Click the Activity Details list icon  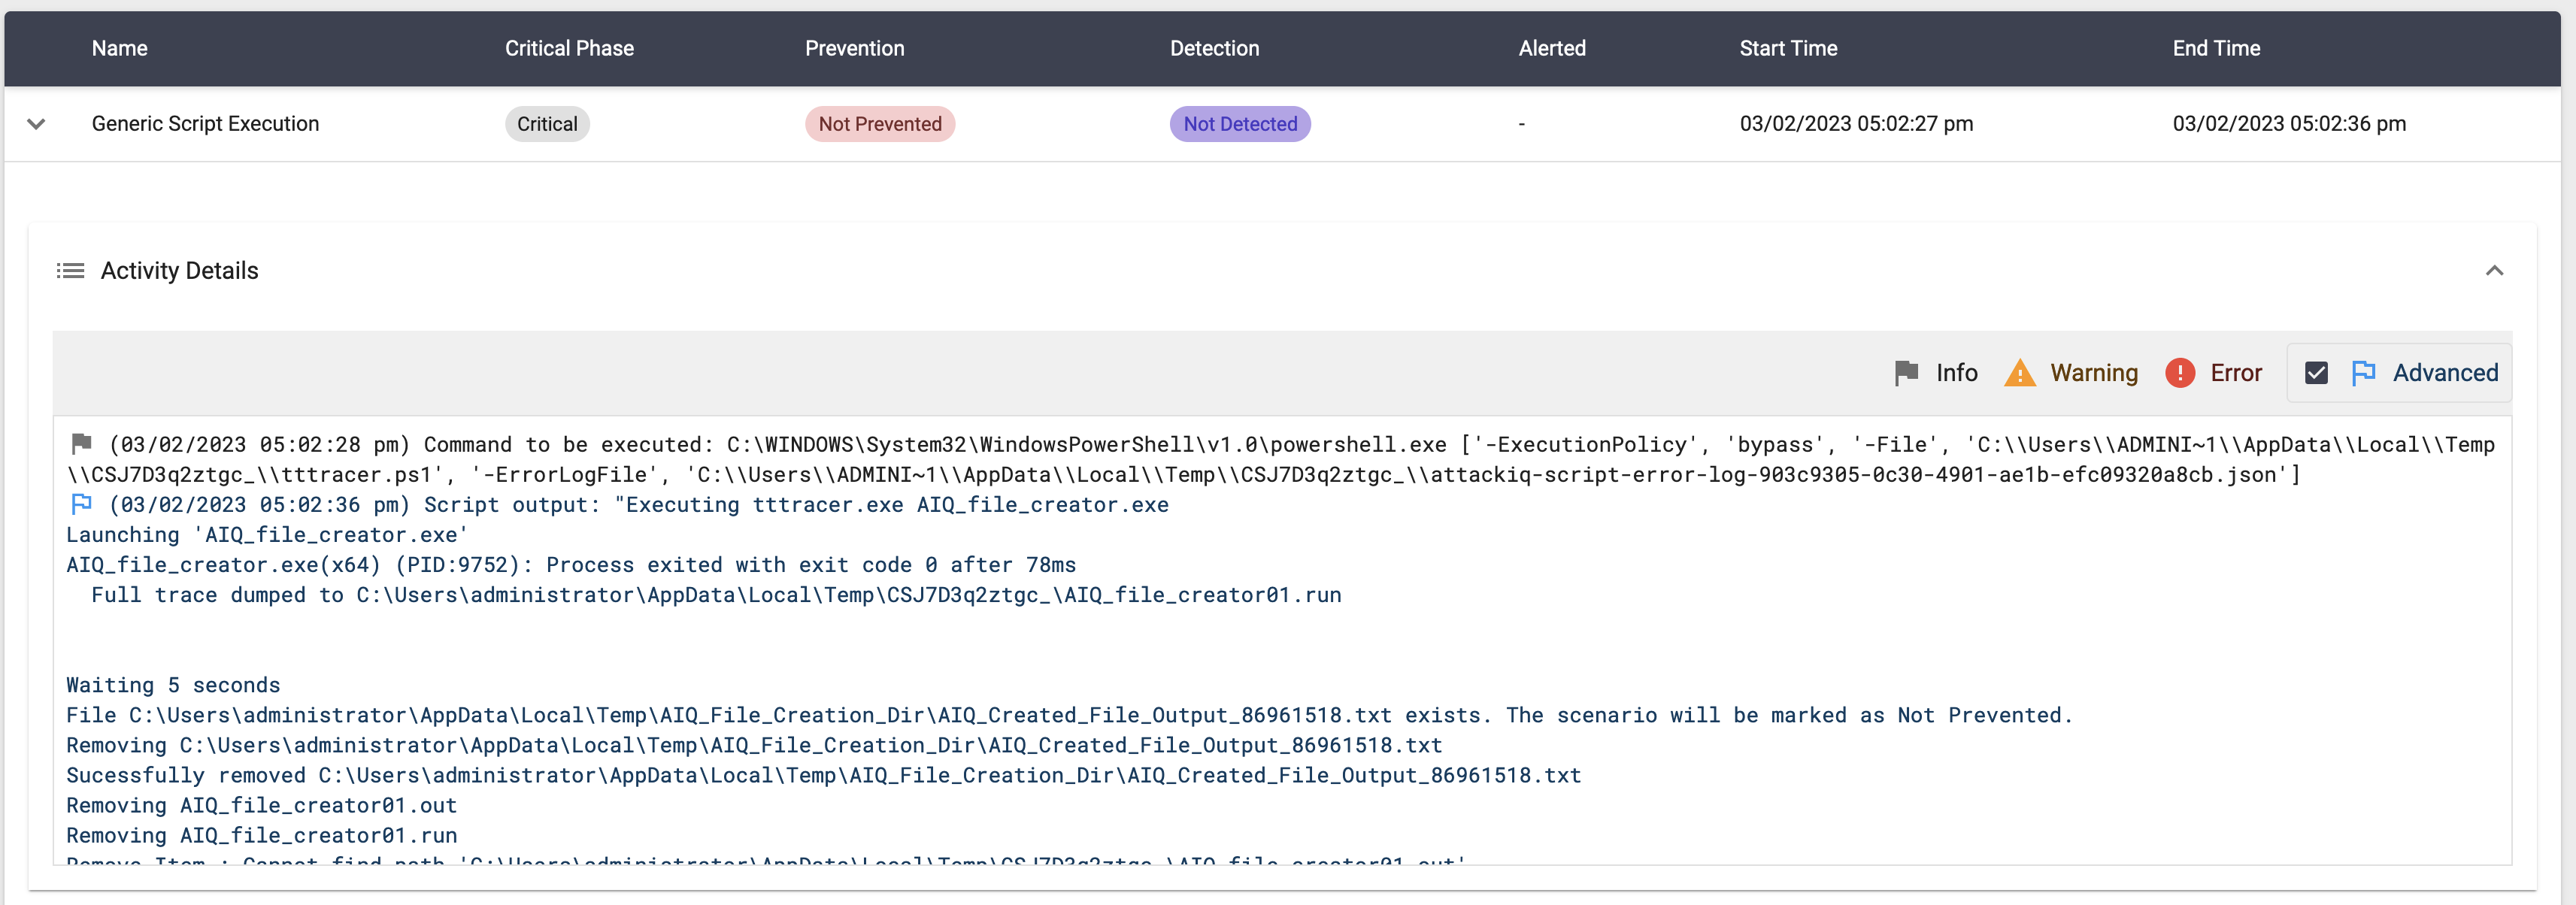coord(70,271)
